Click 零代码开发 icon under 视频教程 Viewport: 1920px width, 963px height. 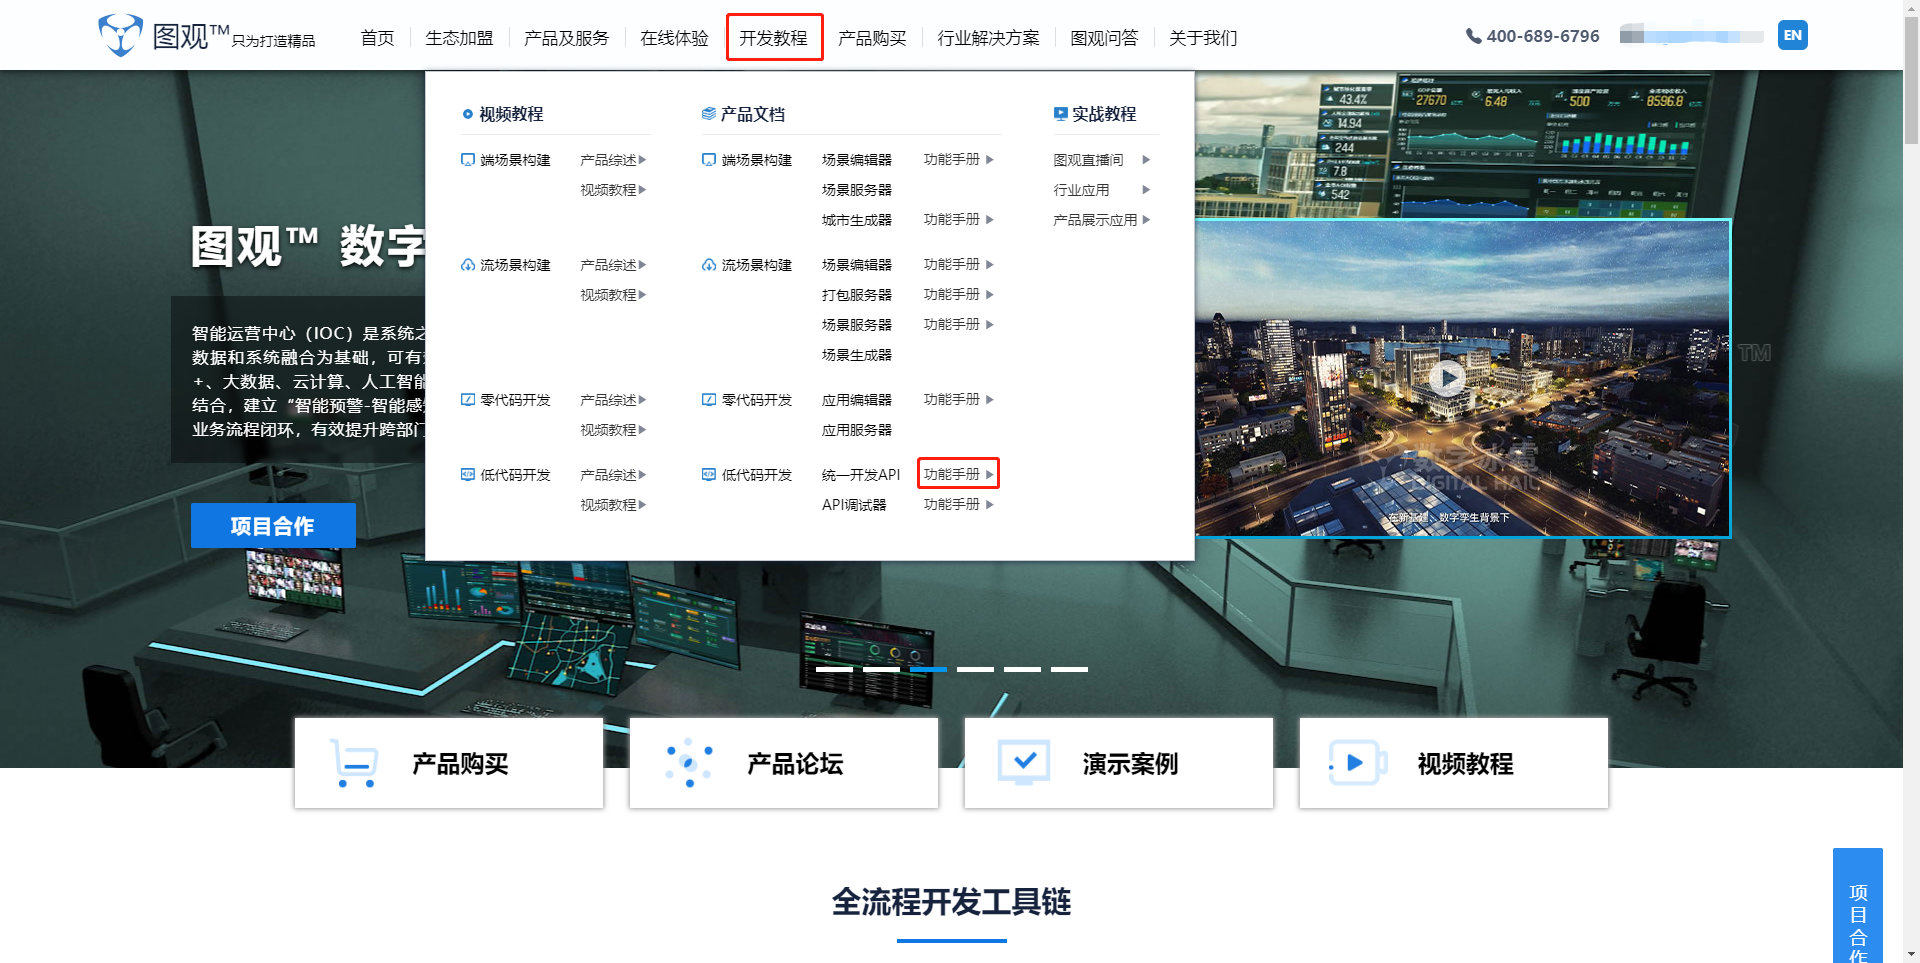[467, 400]
